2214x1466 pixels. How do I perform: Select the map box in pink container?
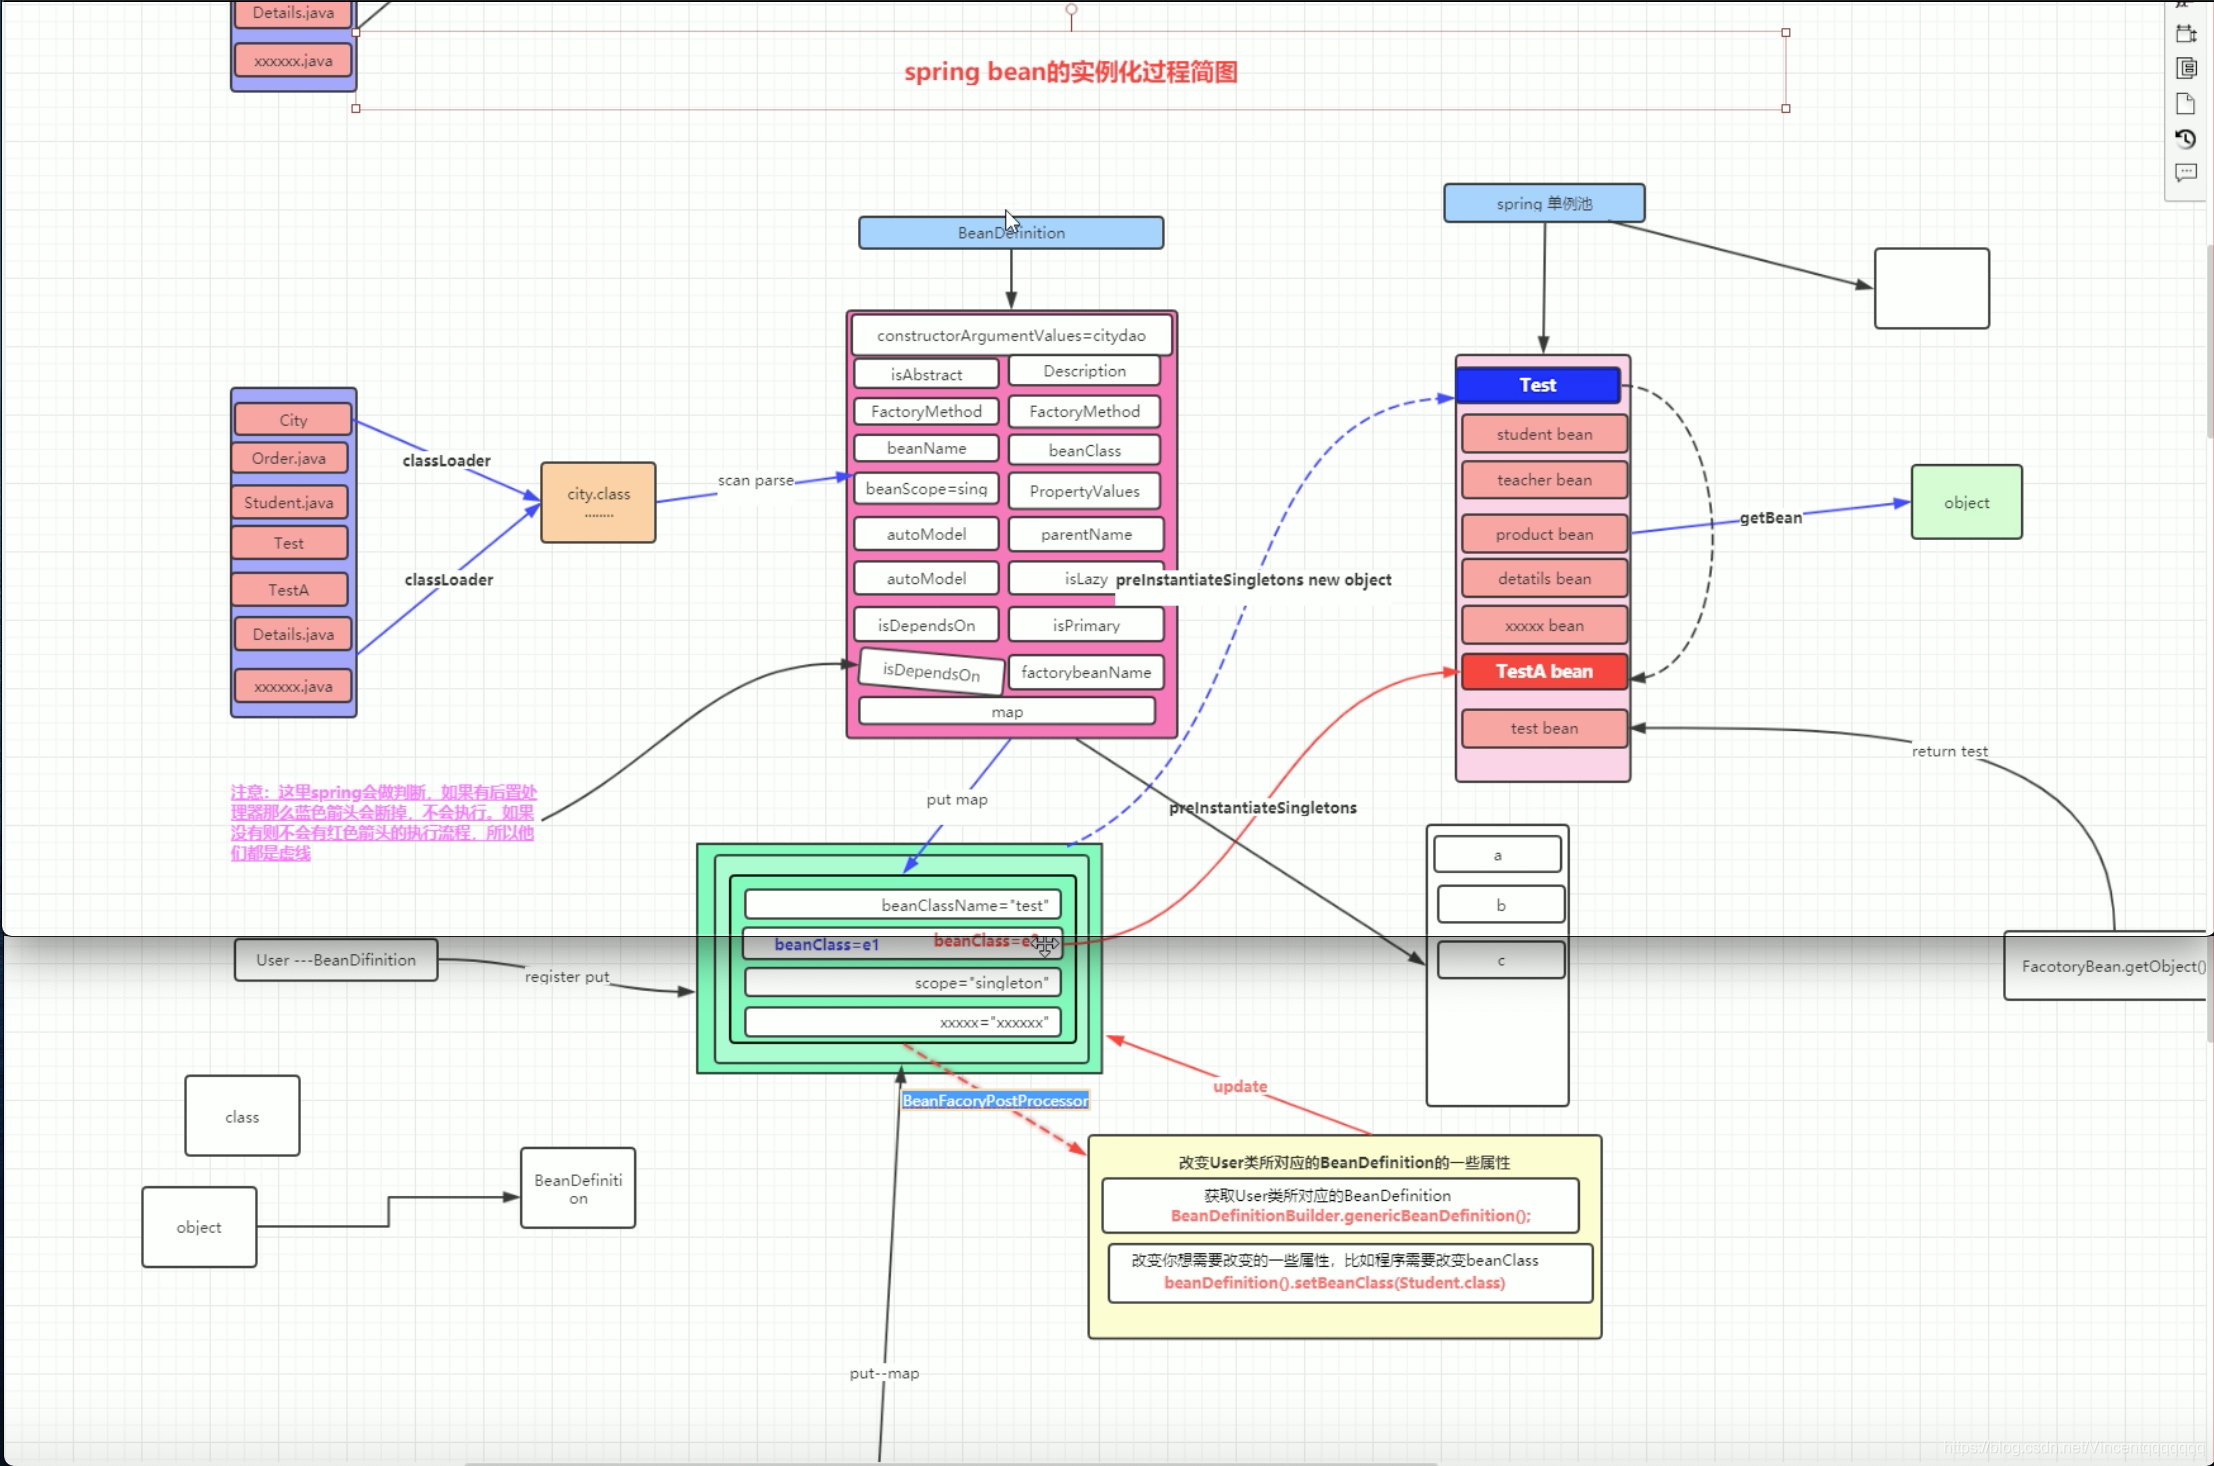(x=1007, y=711)
